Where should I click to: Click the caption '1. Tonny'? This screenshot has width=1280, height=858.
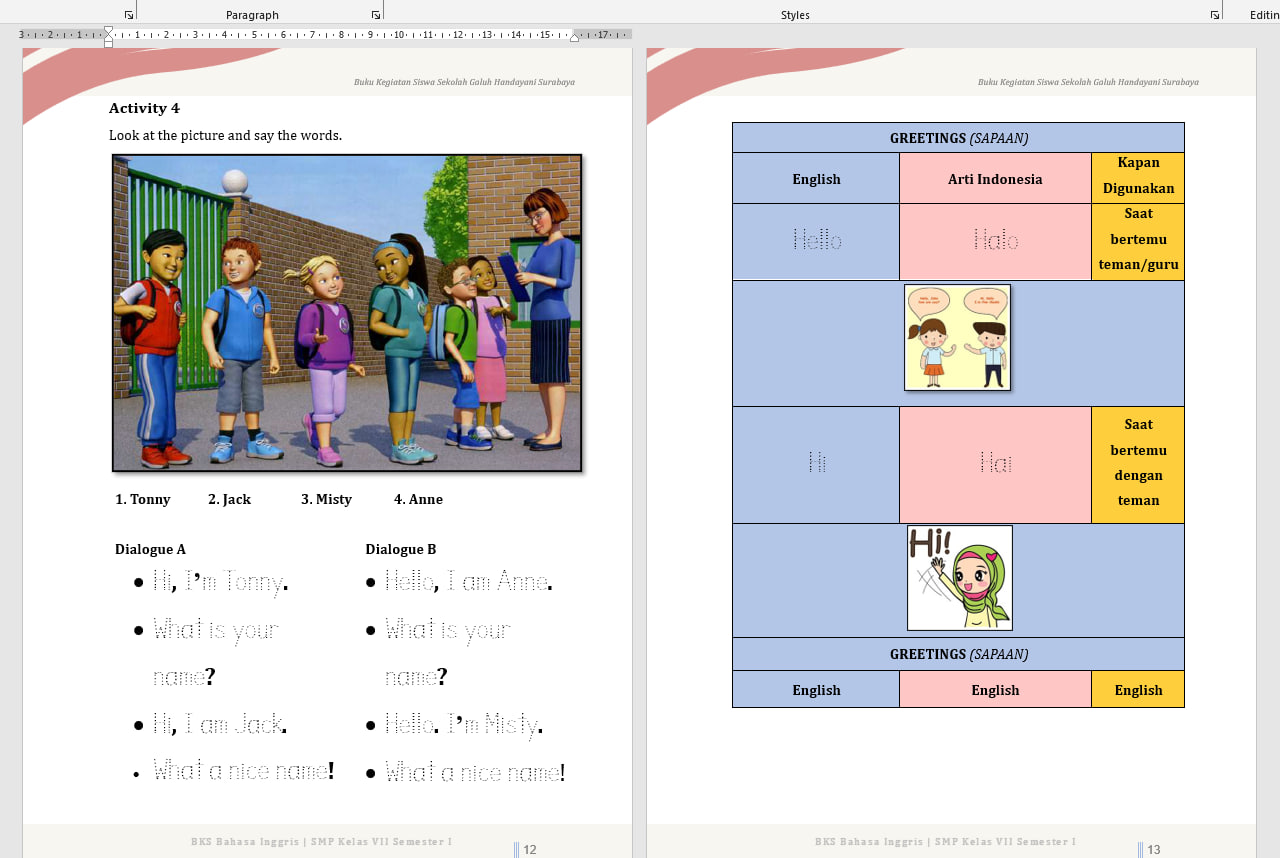coord(143,499)
